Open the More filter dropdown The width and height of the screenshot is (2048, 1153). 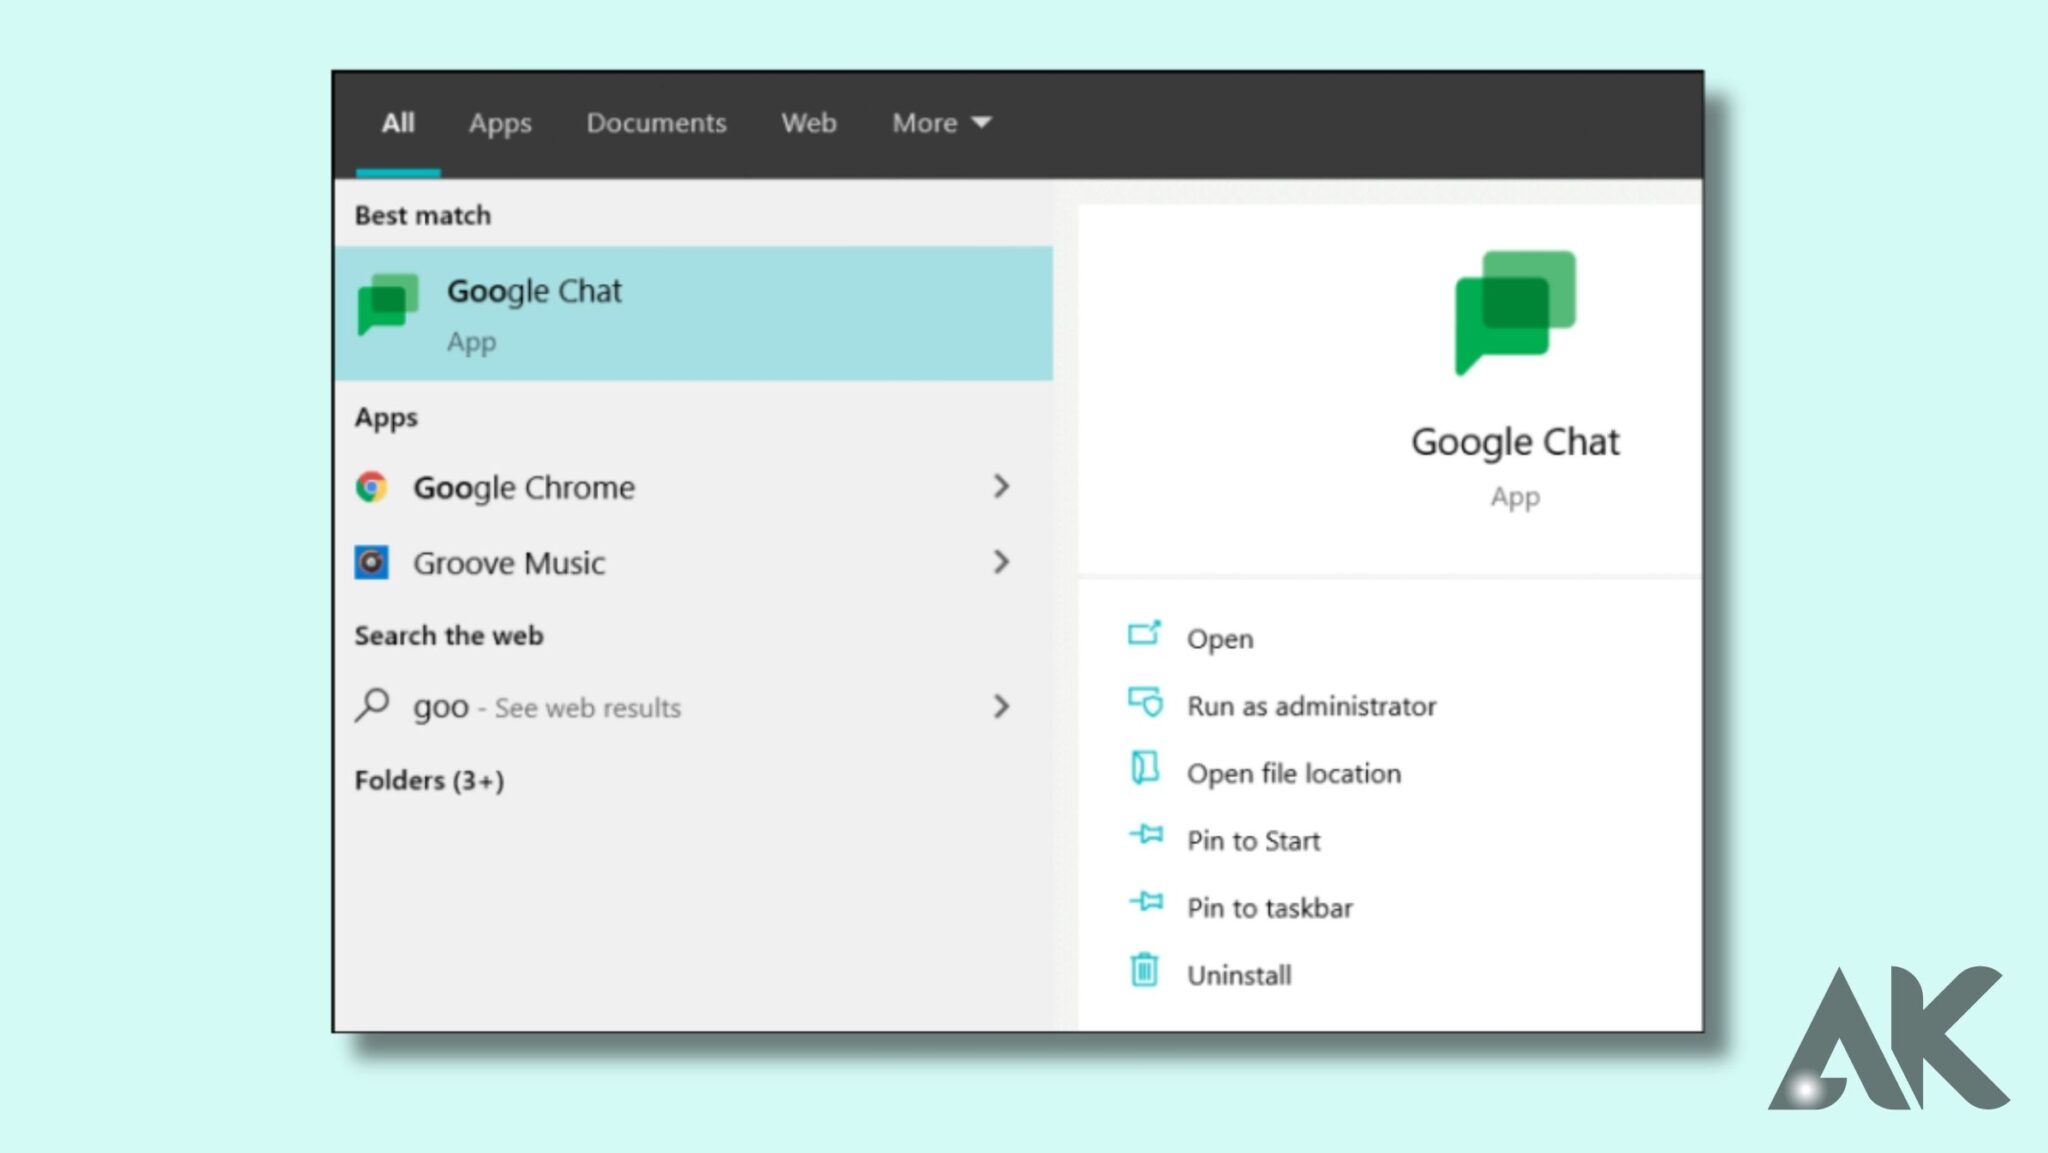point(939,123)
